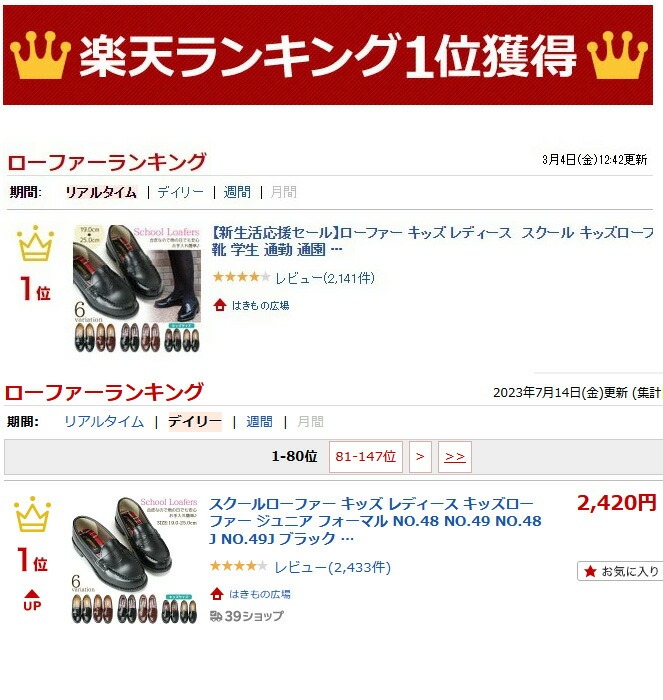The width and height of the screenshot is (663, 700).
Task: Switch to the デイリー tab in the upper ranking
Action: [180, 192]
